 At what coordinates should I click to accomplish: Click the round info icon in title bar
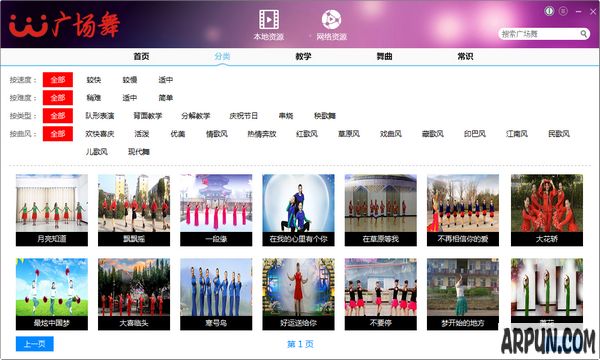coord(549,11)
